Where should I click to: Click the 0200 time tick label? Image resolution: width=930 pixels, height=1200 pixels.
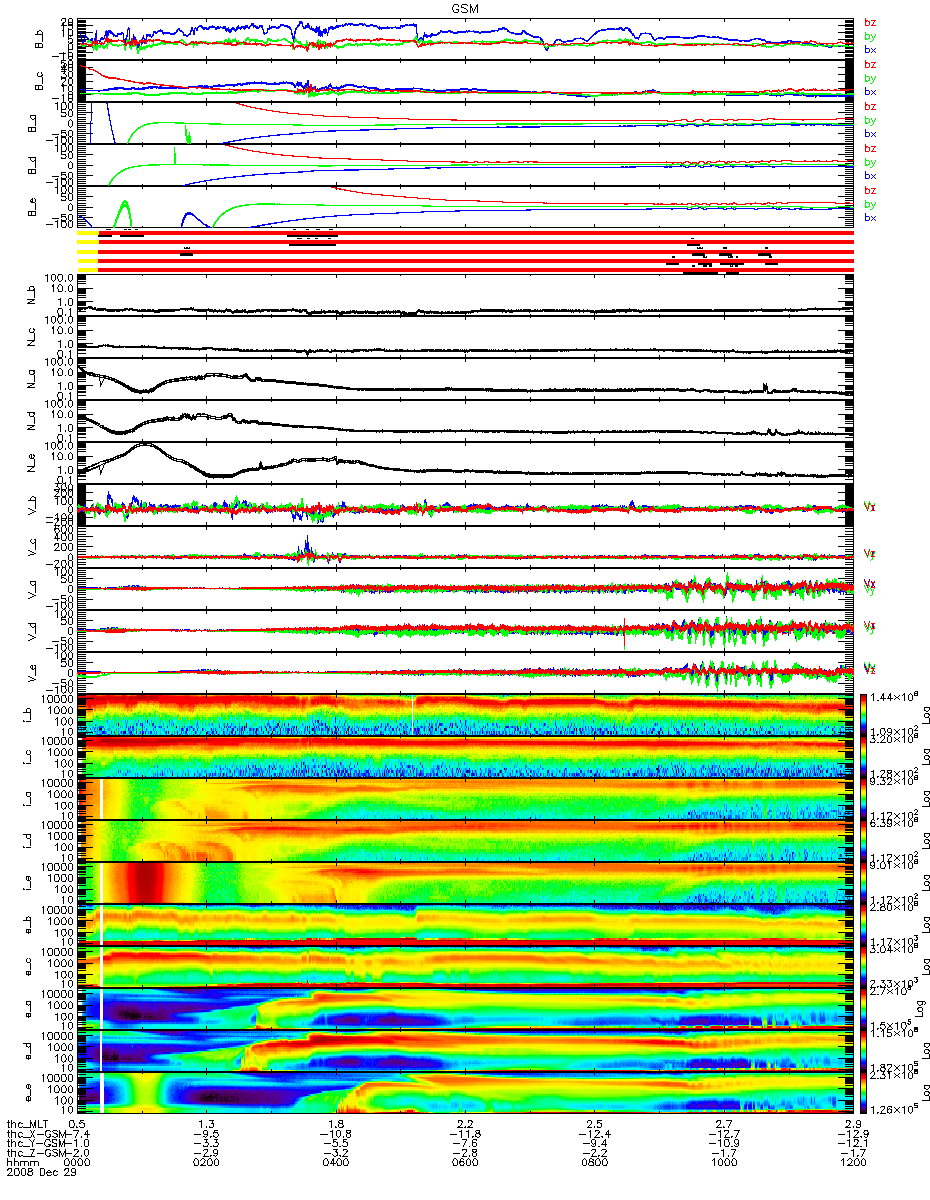tap(206, 1164)
